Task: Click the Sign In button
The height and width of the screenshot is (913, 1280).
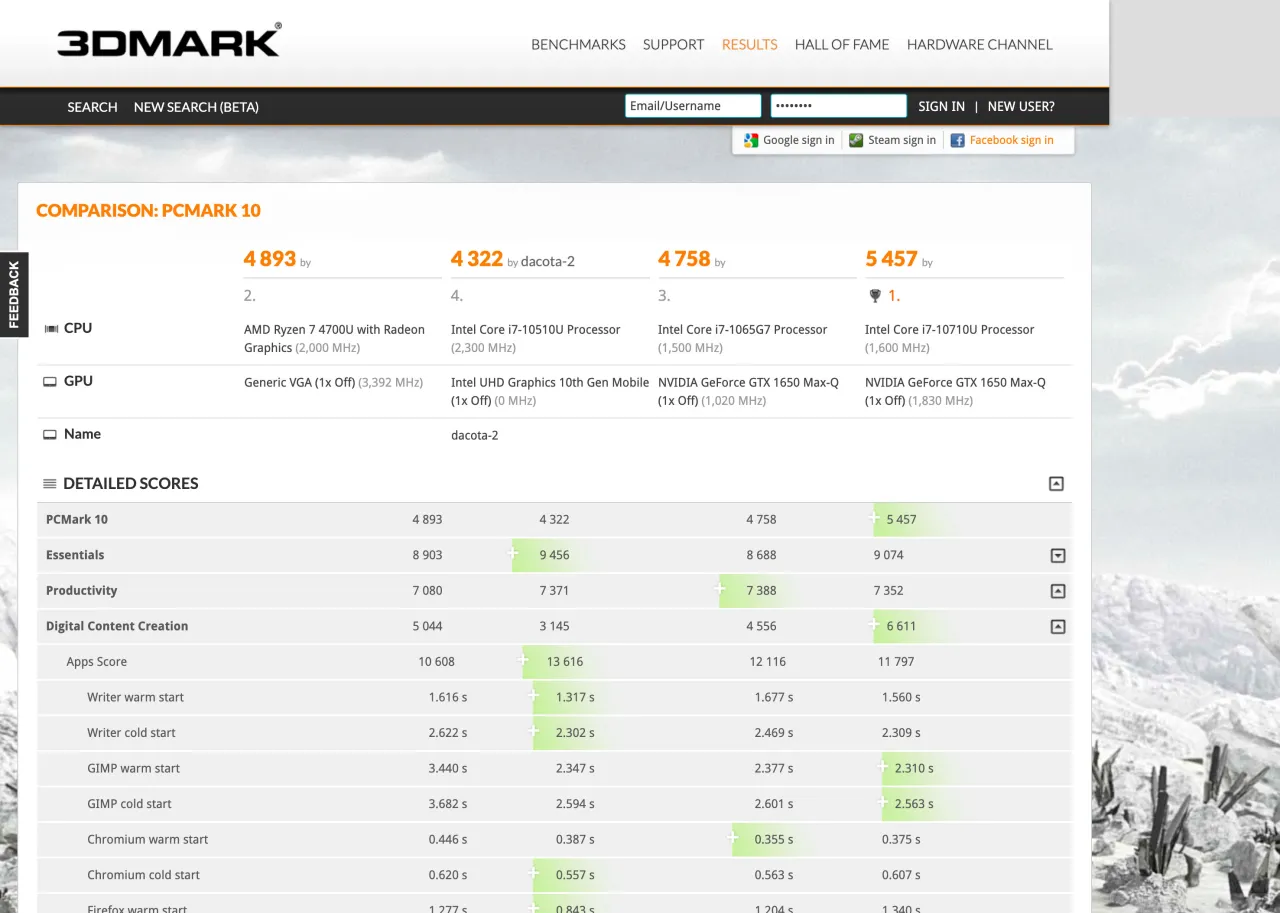Action: point(941,107)
